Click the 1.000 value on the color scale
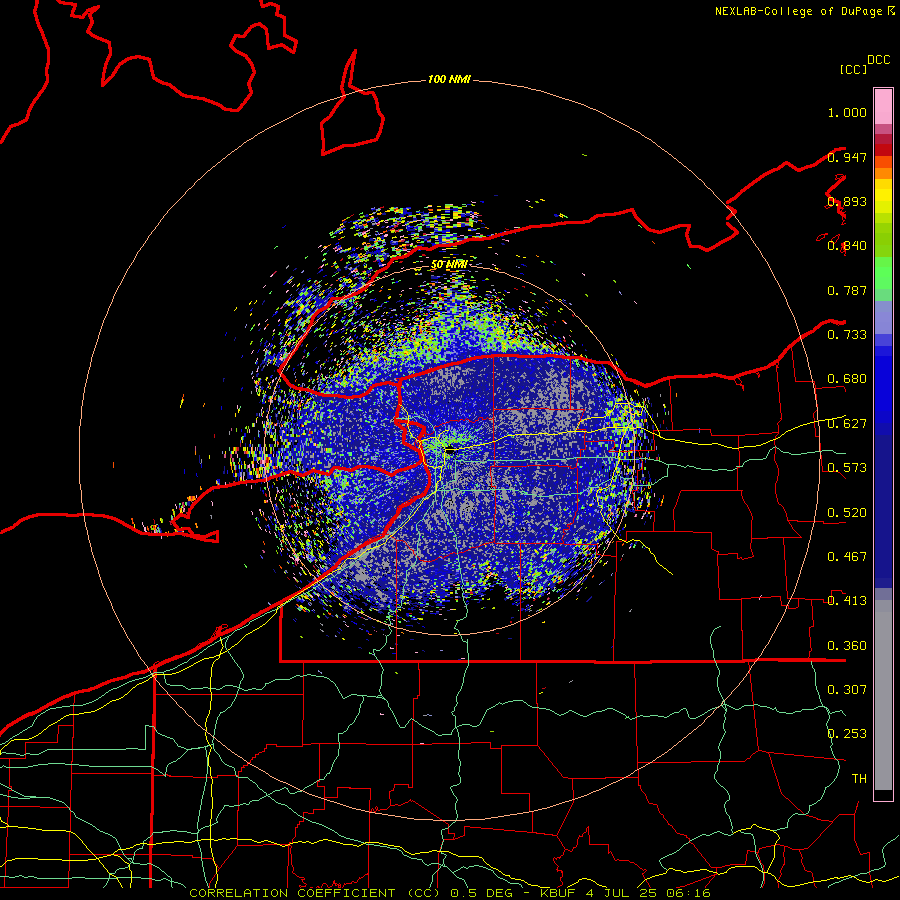This screenshot has width=900, height=900. tap(847, 112)
